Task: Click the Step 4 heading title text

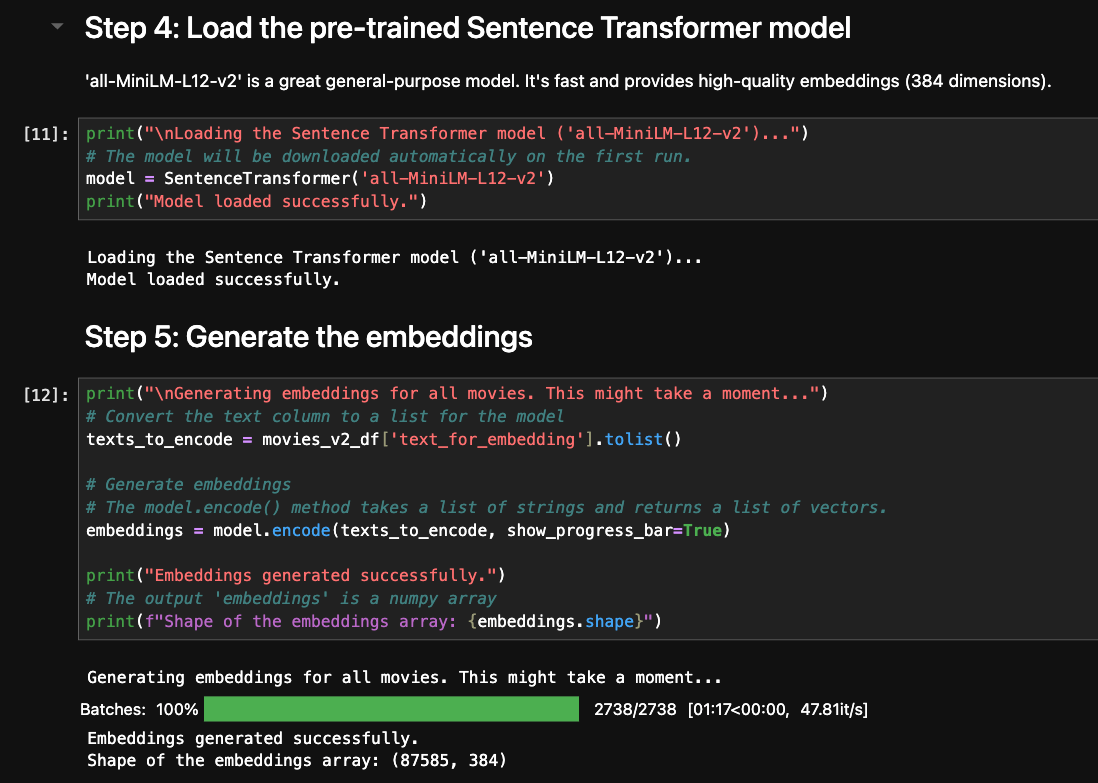Action: (x=467, y=28)
